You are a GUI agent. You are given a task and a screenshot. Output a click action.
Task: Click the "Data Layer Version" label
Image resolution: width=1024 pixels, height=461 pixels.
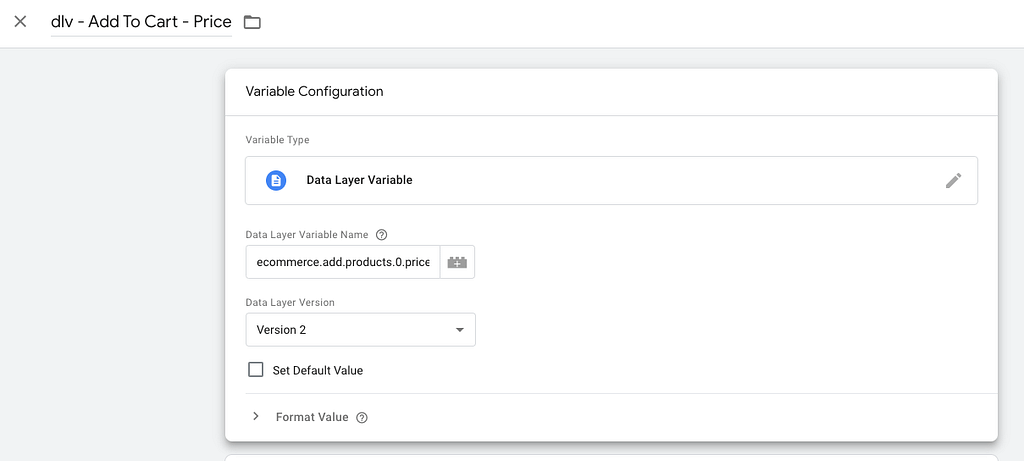pos(290,302)
